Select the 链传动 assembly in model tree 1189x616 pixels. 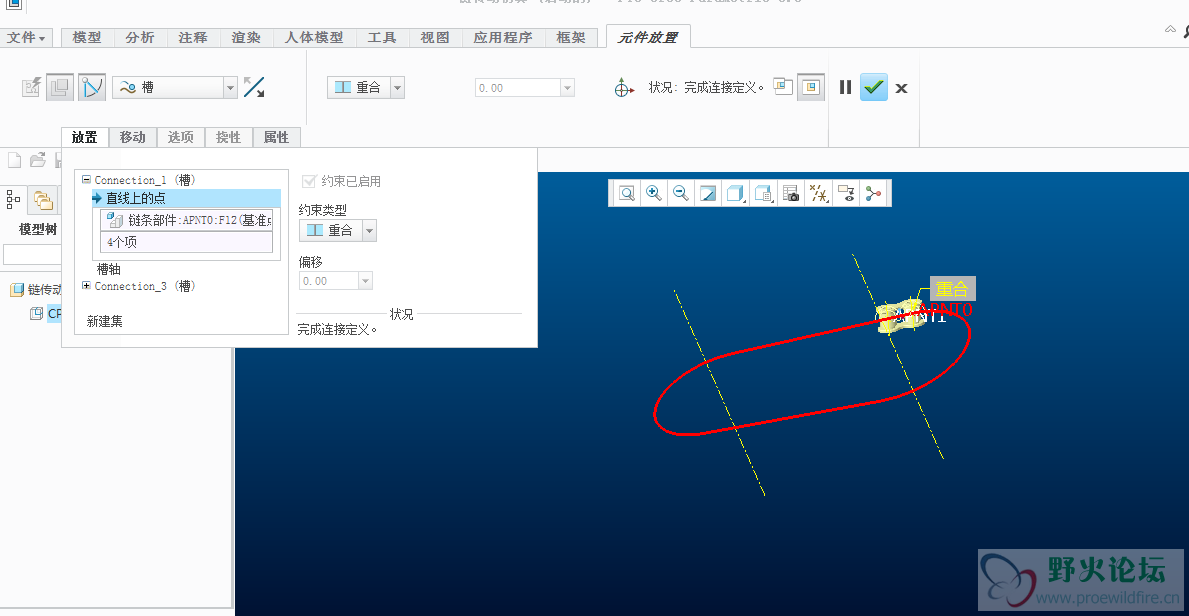click(36, 290)
